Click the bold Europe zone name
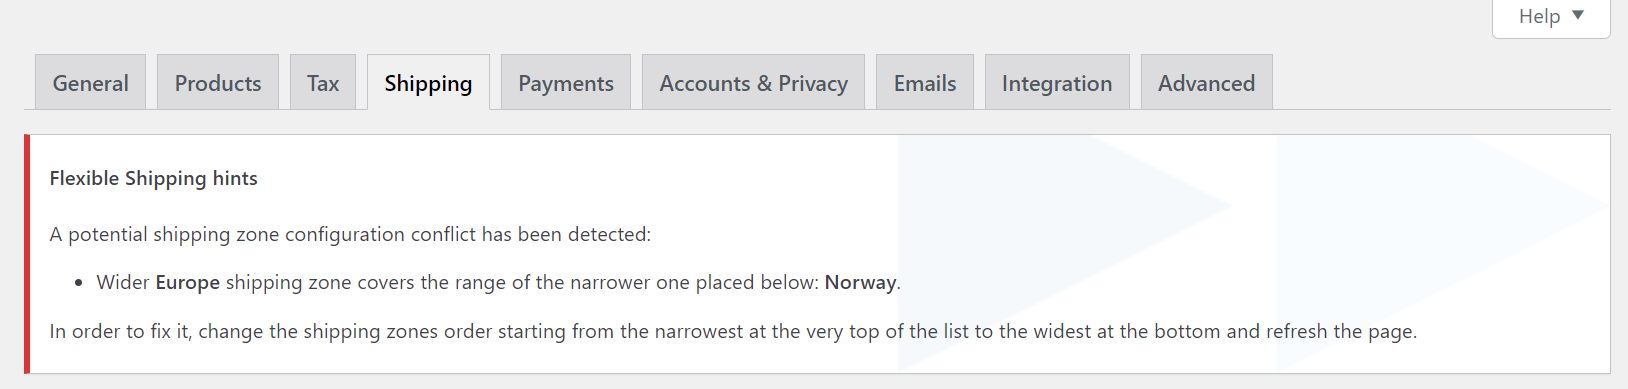Viewport: 1628px width, 389px height. coord(187,283)
